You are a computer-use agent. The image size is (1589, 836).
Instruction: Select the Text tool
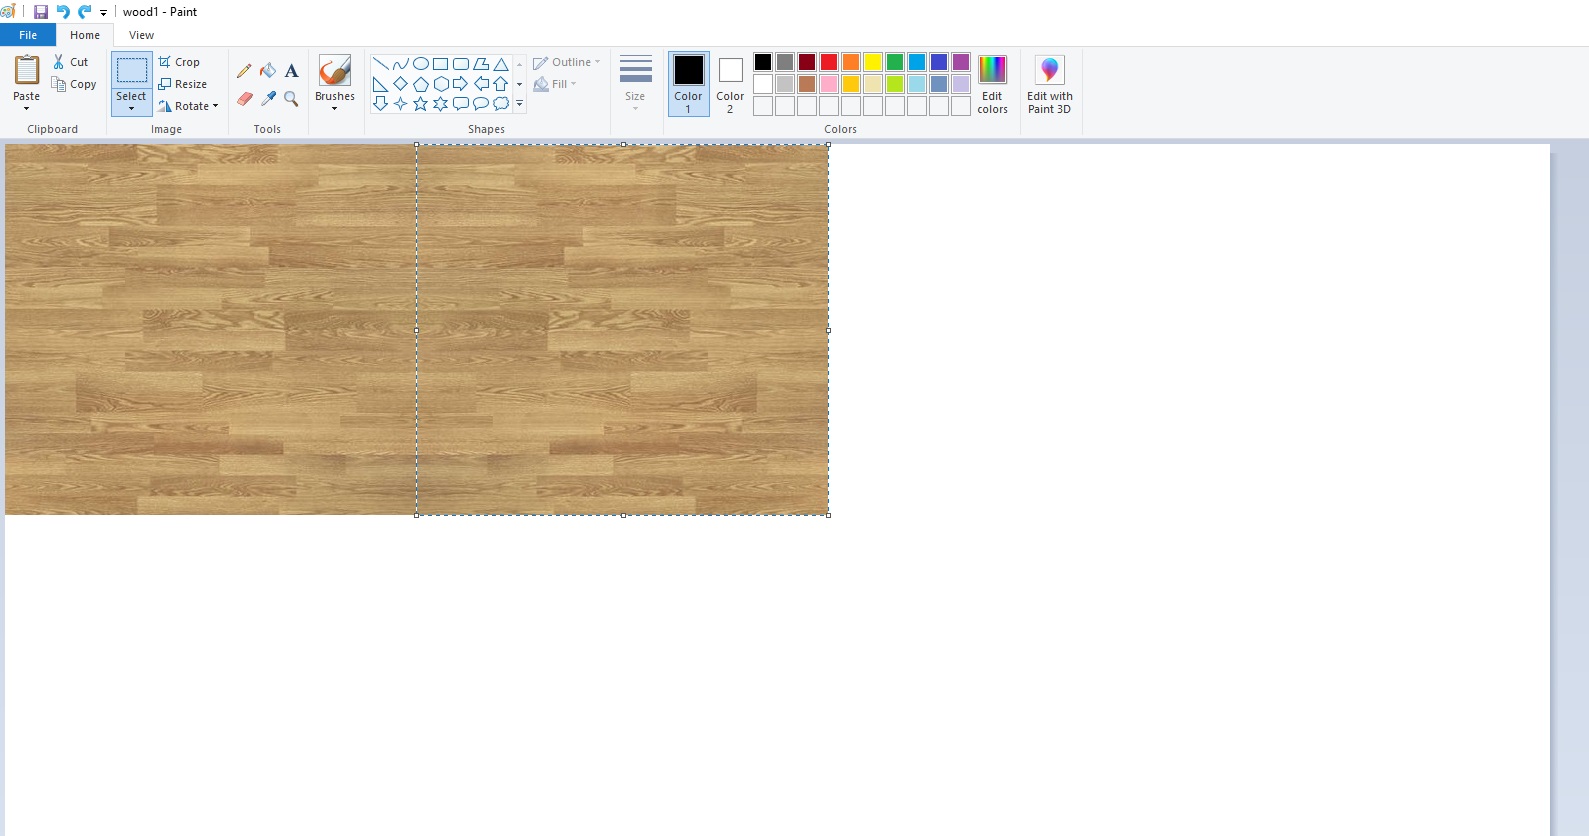292,71
